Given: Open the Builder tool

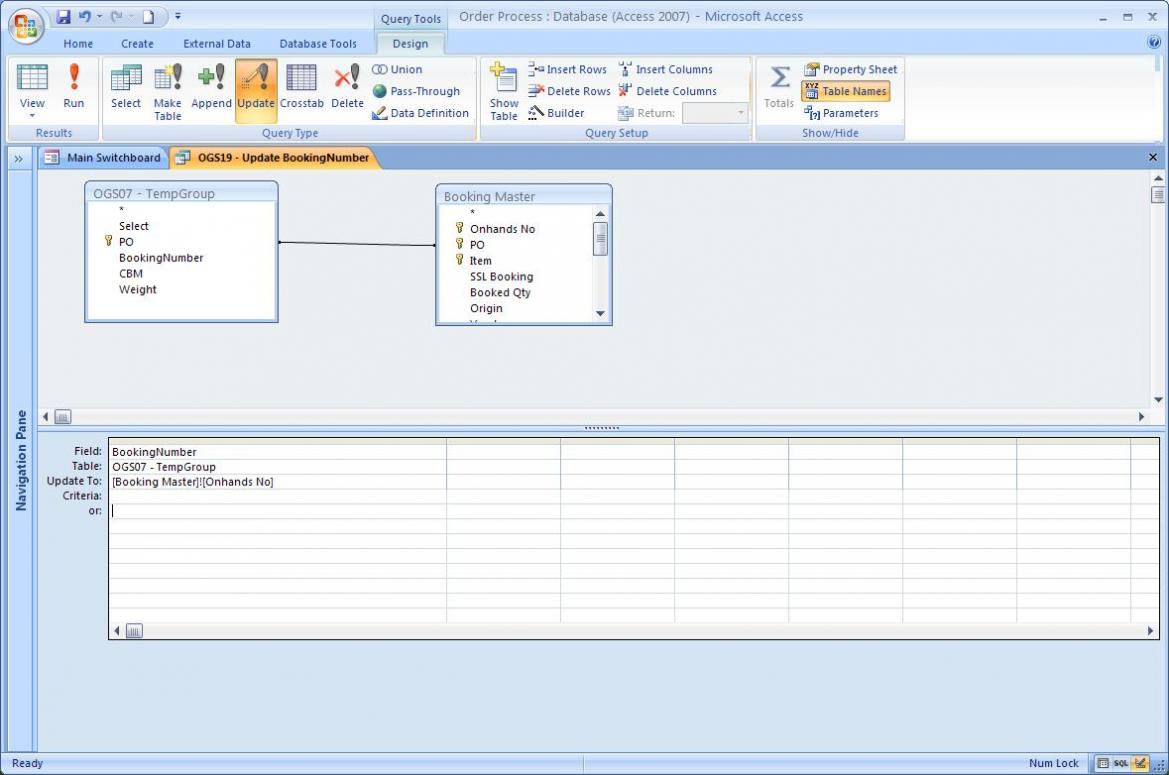Looking at the screenshot, I should tap(556, 113).
